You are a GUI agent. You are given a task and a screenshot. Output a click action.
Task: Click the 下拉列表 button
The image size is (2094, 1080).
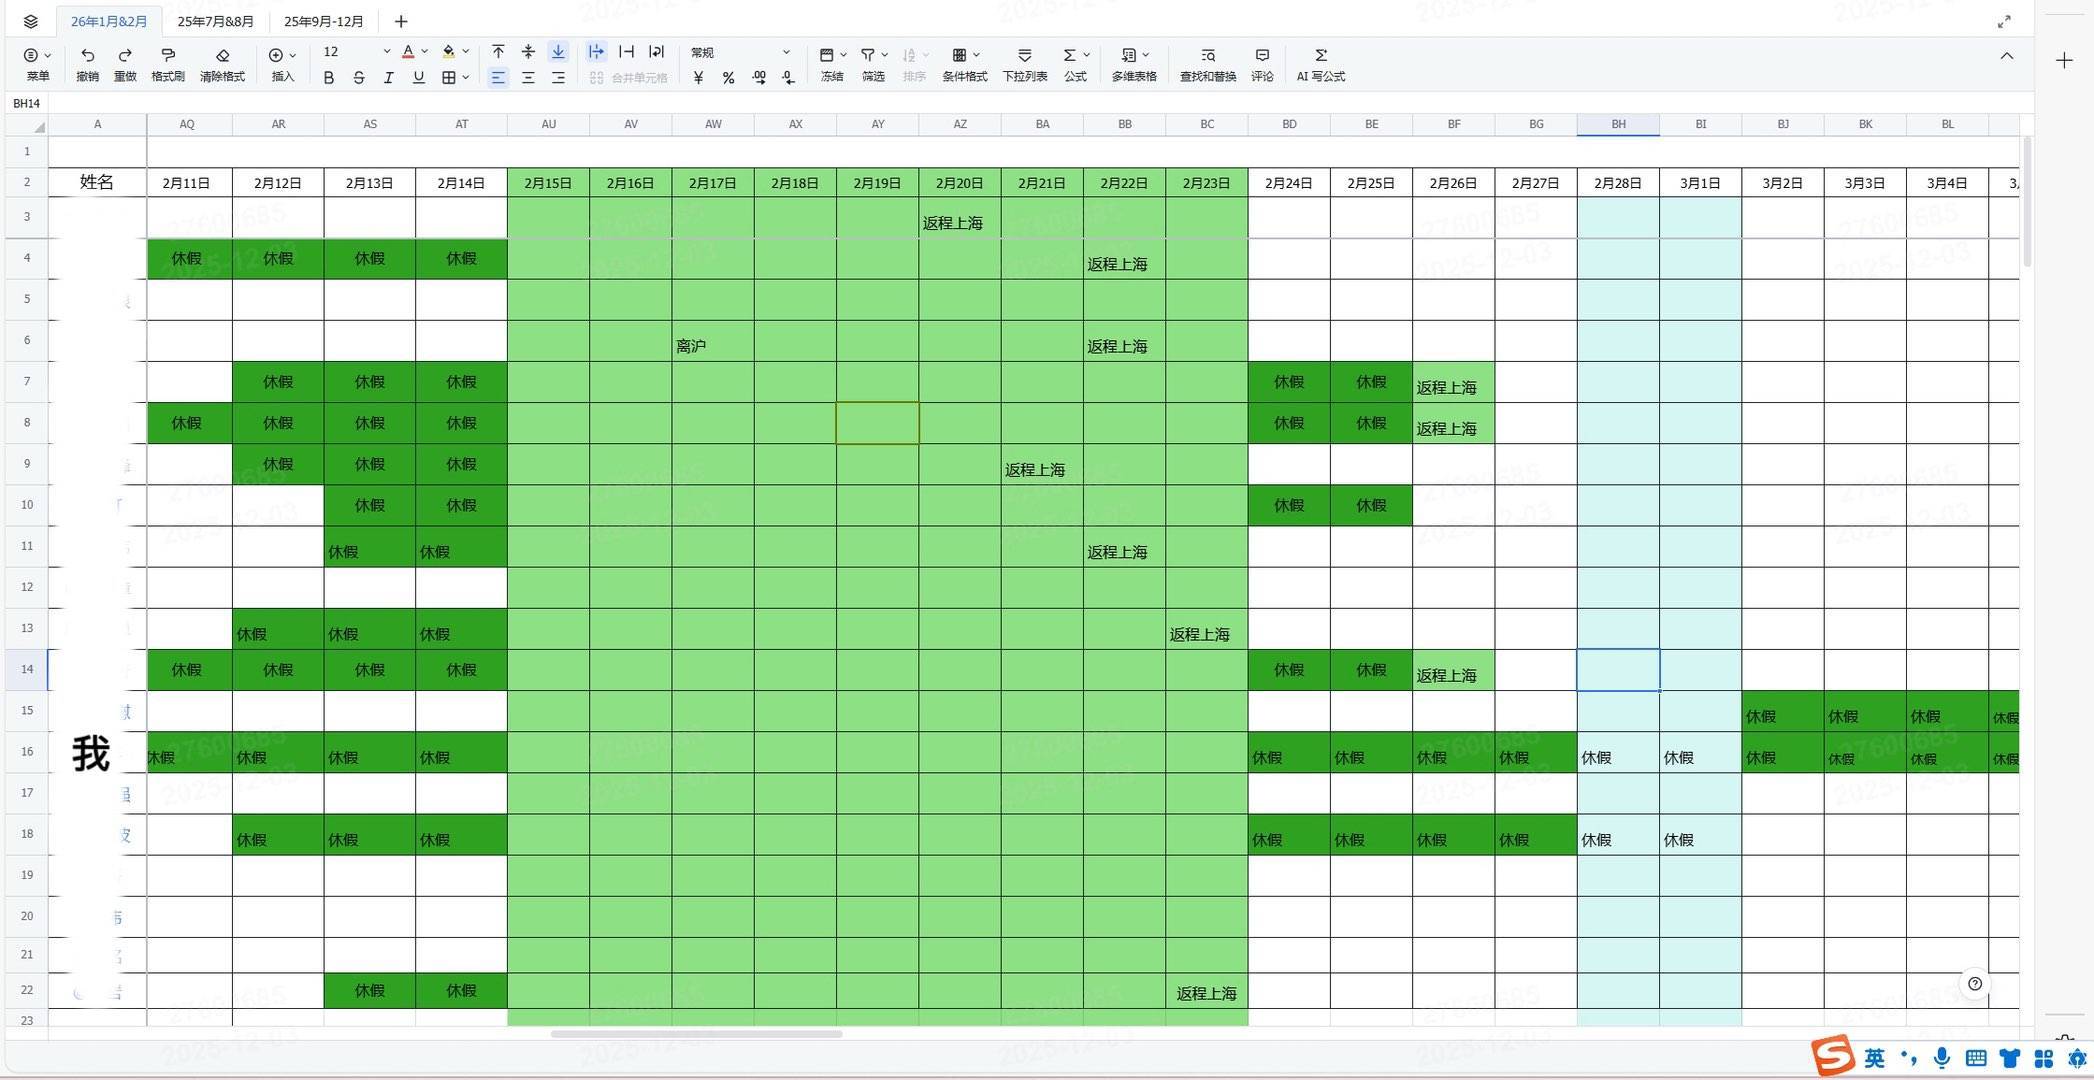pos(1024,56)
